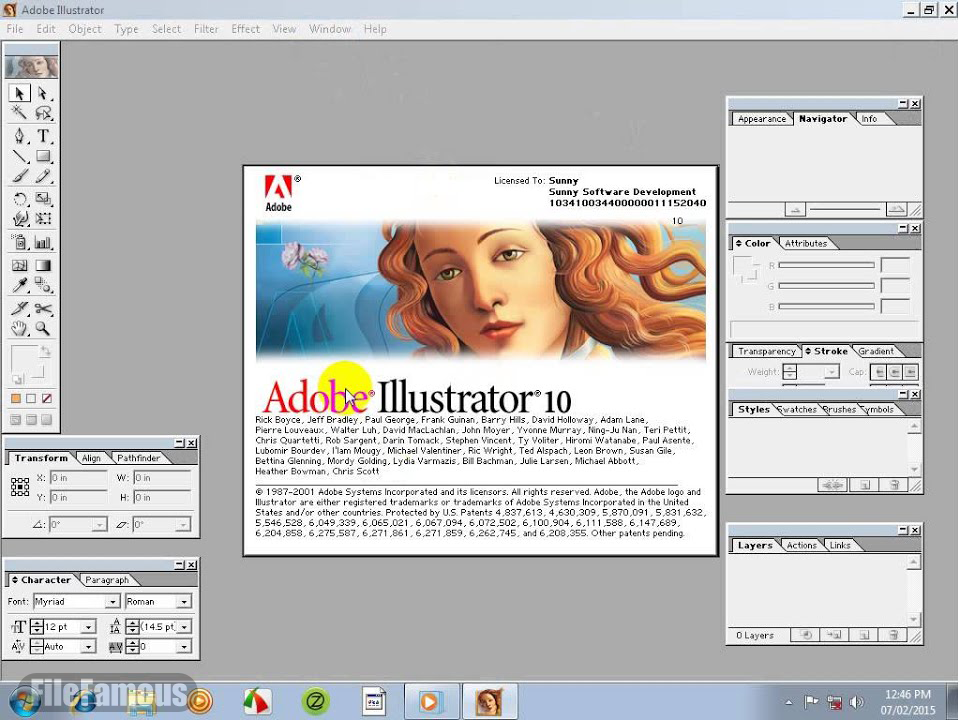Click the G color slider
This screenshot has width=958, height=720.
point(827,286)
